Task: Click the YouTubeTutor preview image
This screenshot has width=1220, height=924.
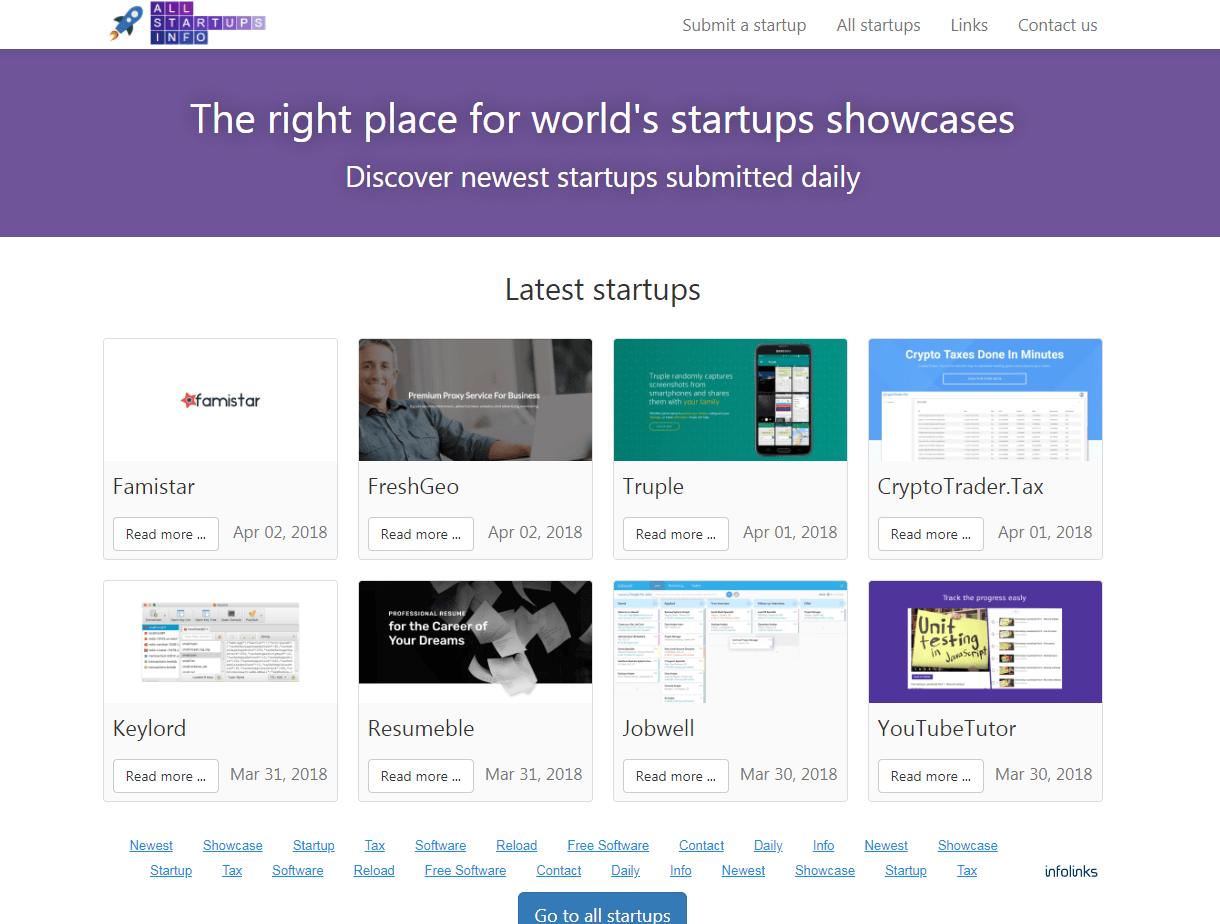Action: pos(985,642)
